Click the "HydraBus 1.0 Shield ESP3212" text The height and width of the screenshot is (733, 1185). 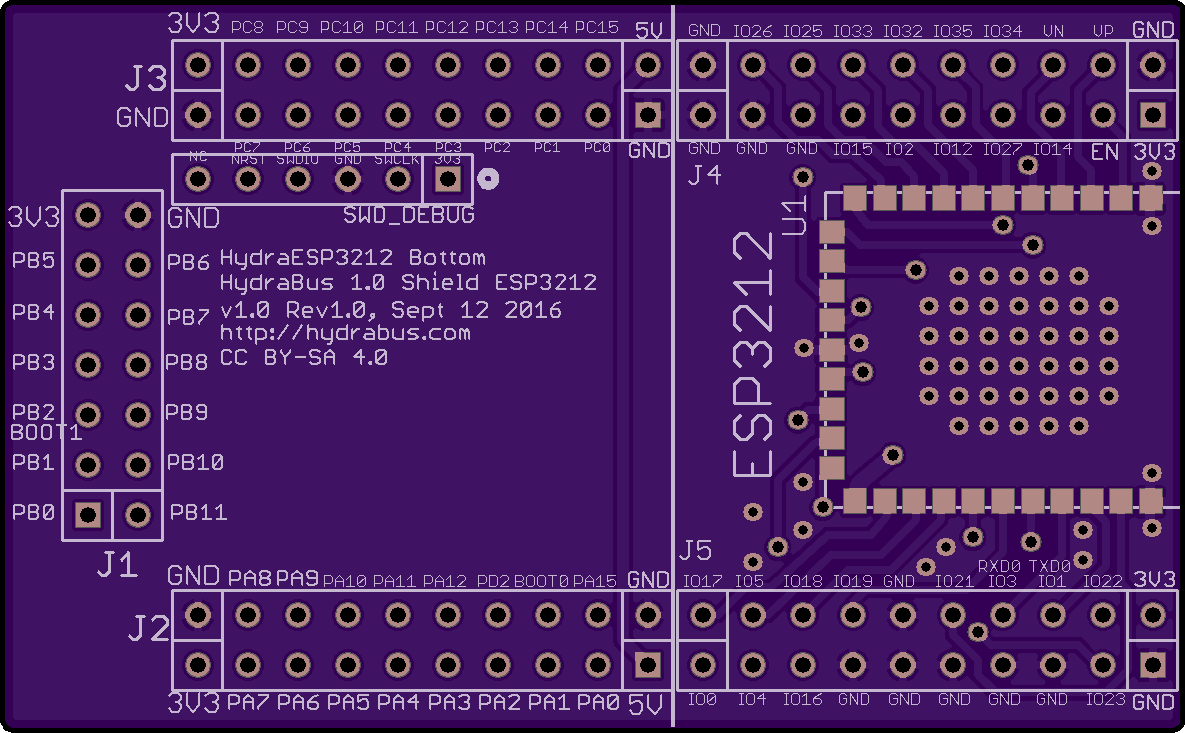(408, 283)
